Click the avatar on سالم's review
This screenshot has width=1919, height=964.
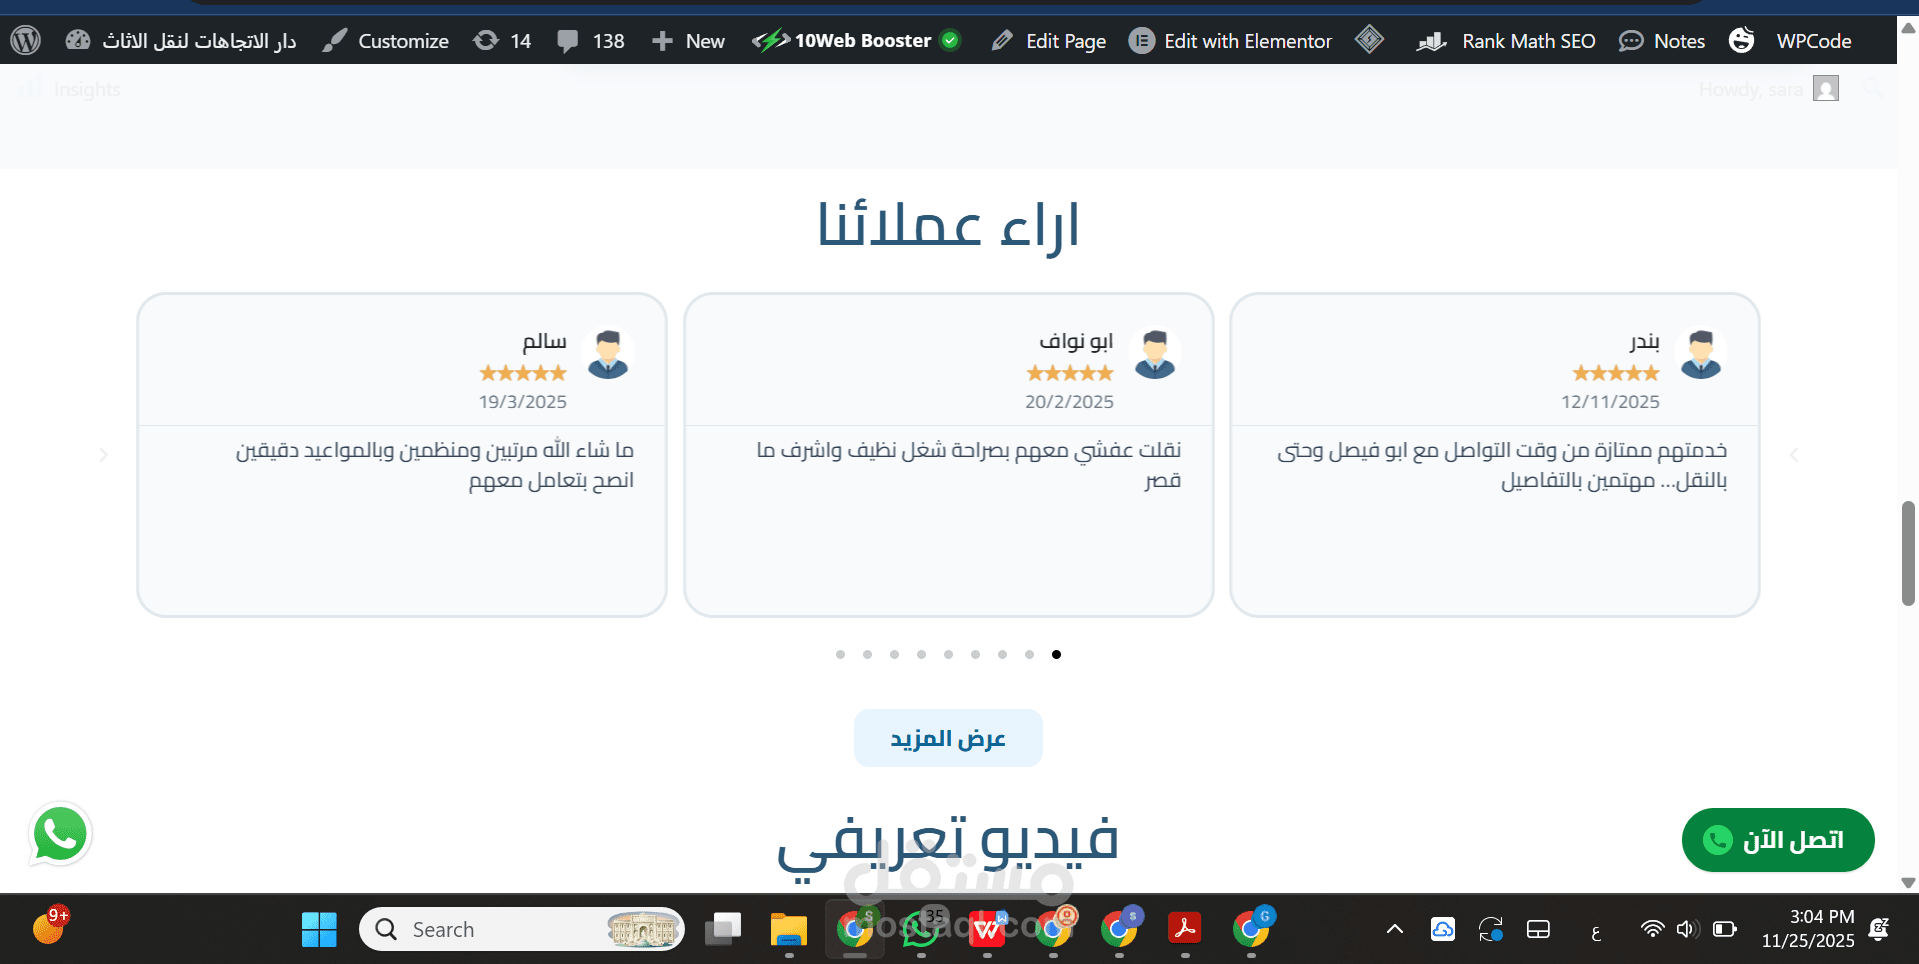tap(608, 354)
